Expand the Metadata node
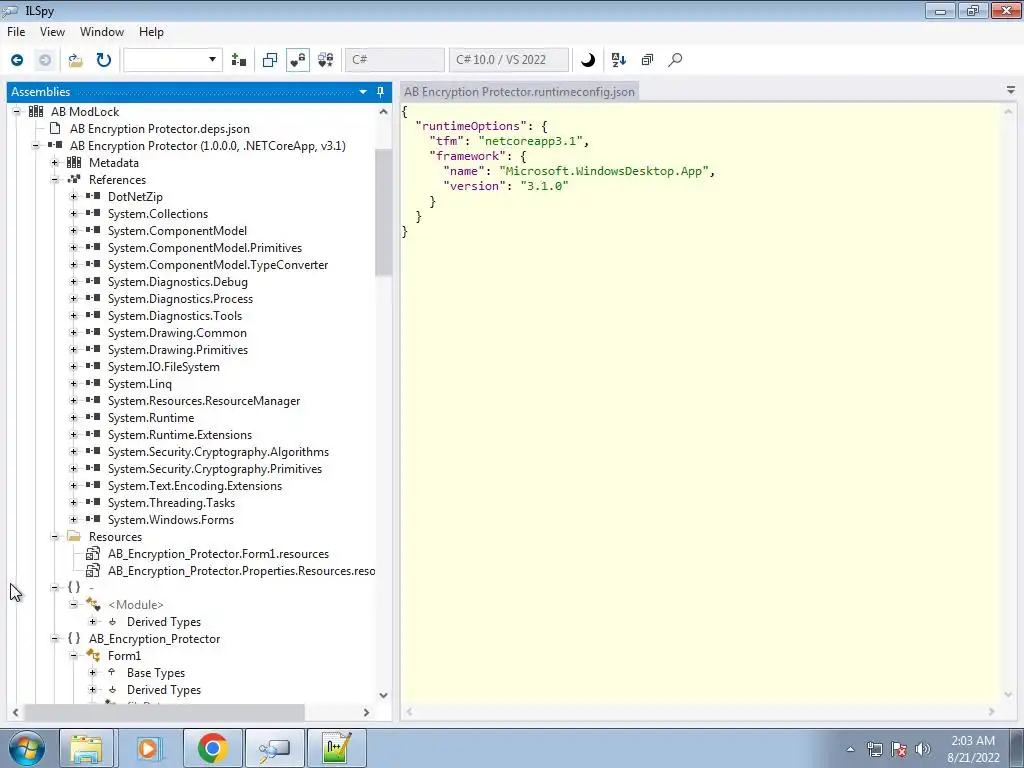Viewport: 1024px width, 768px height. click(x=55, y=163)
